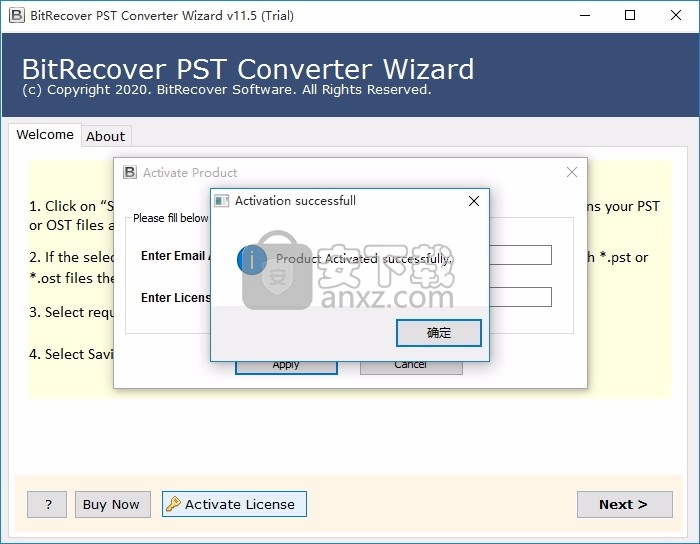Click the email address input field
Image resolution: width=700 pixels, height=544 pixels.
click(521, 255)
